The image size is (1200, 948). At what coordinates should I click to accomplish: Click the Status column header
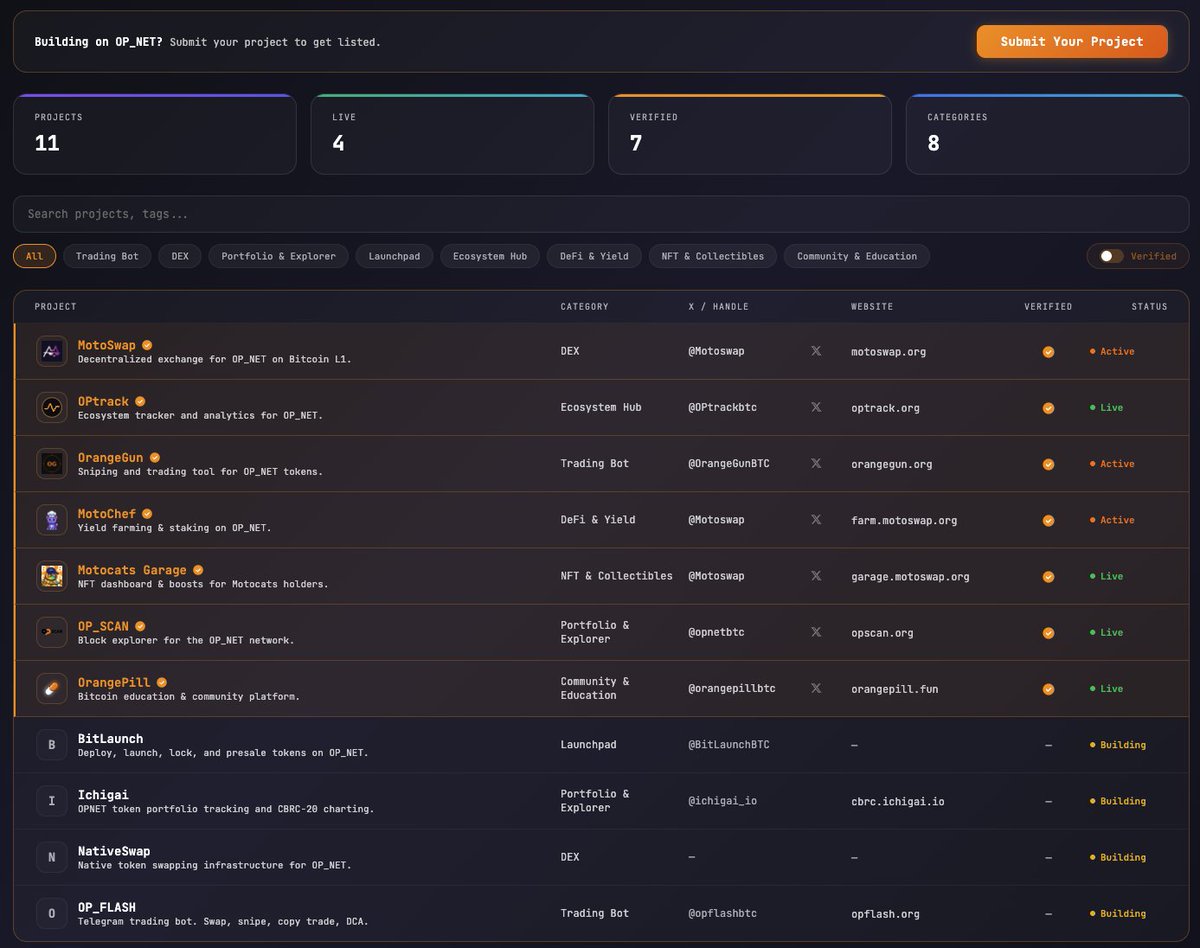pos(1149,307)
